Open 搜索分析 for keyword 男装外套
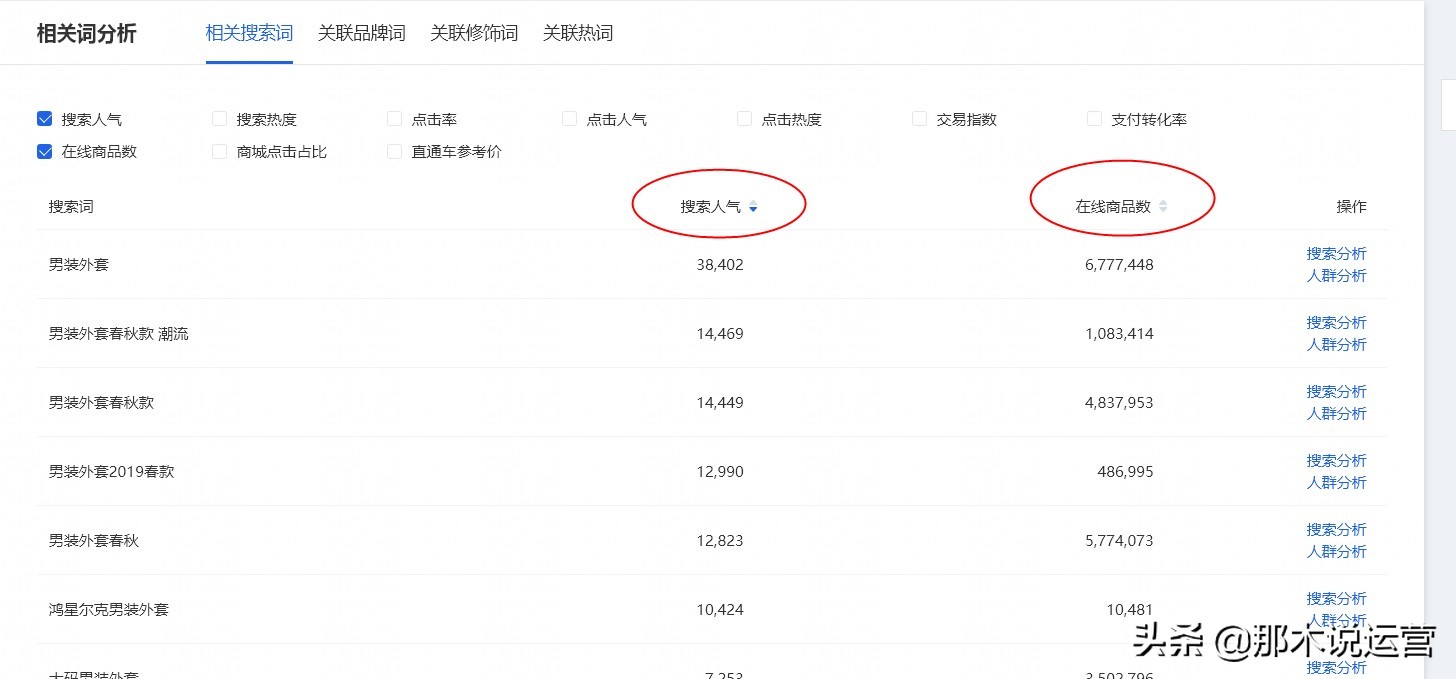 click(x=1337, y=253)
